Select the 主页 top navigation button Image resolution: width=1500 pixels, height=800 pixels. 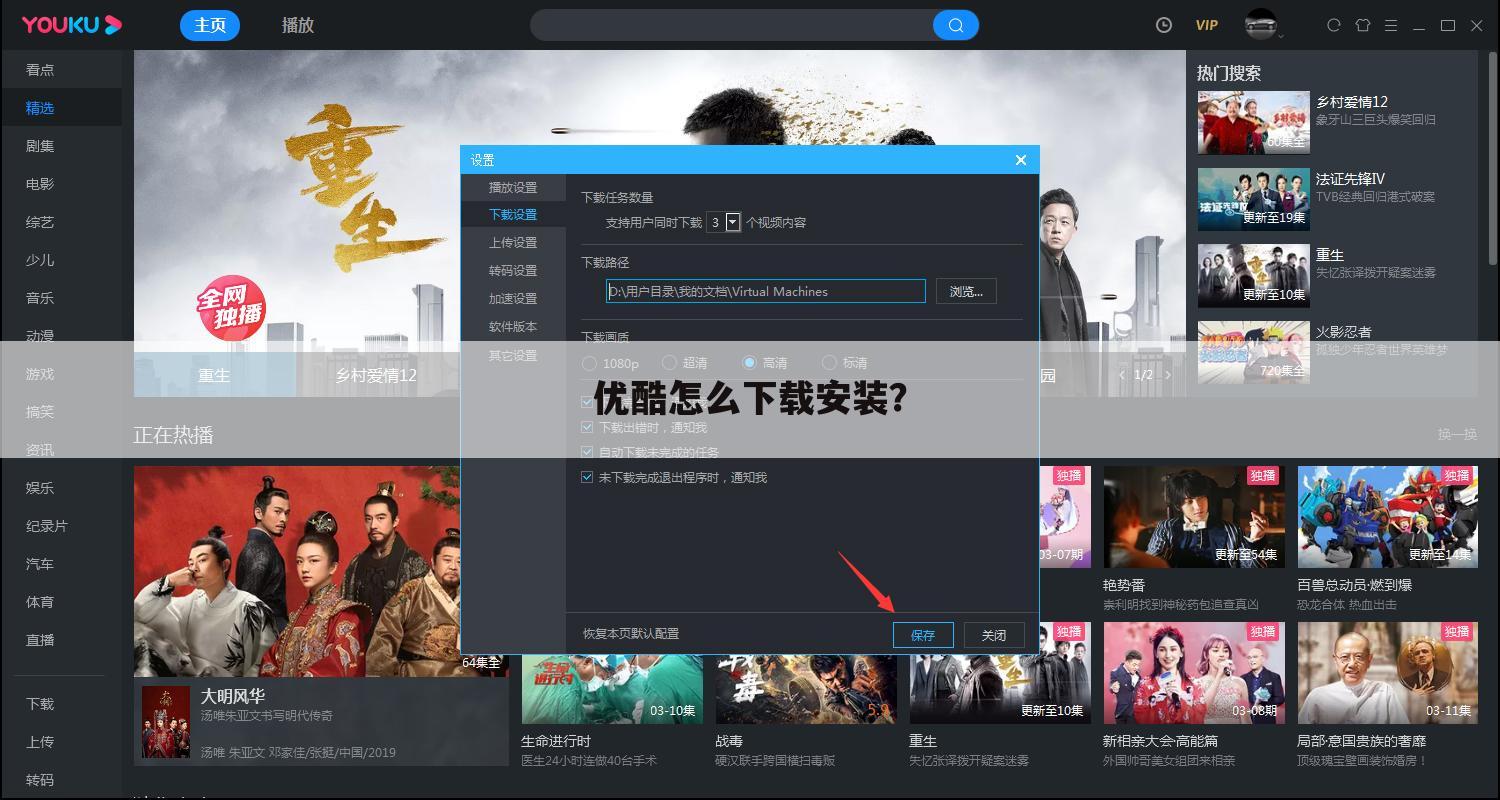210,25
